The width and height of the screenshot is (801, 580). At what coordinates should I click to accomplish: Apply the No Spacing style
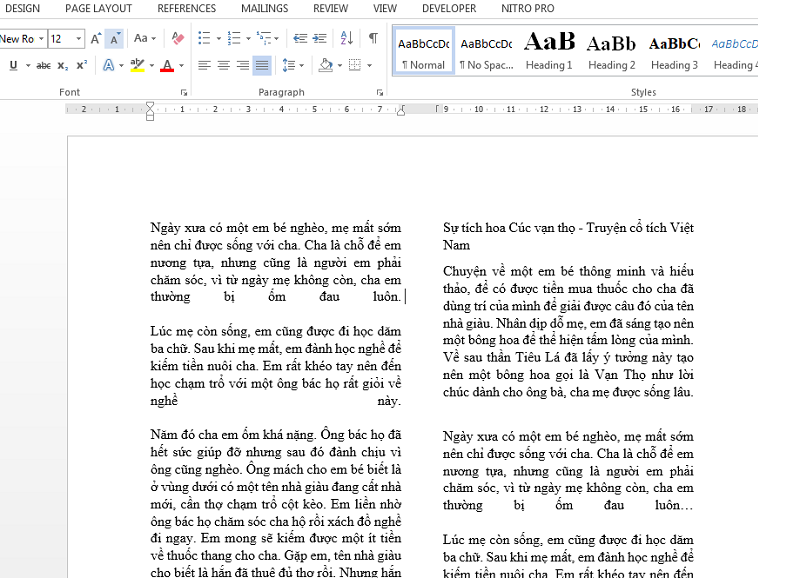coord(486,51)
